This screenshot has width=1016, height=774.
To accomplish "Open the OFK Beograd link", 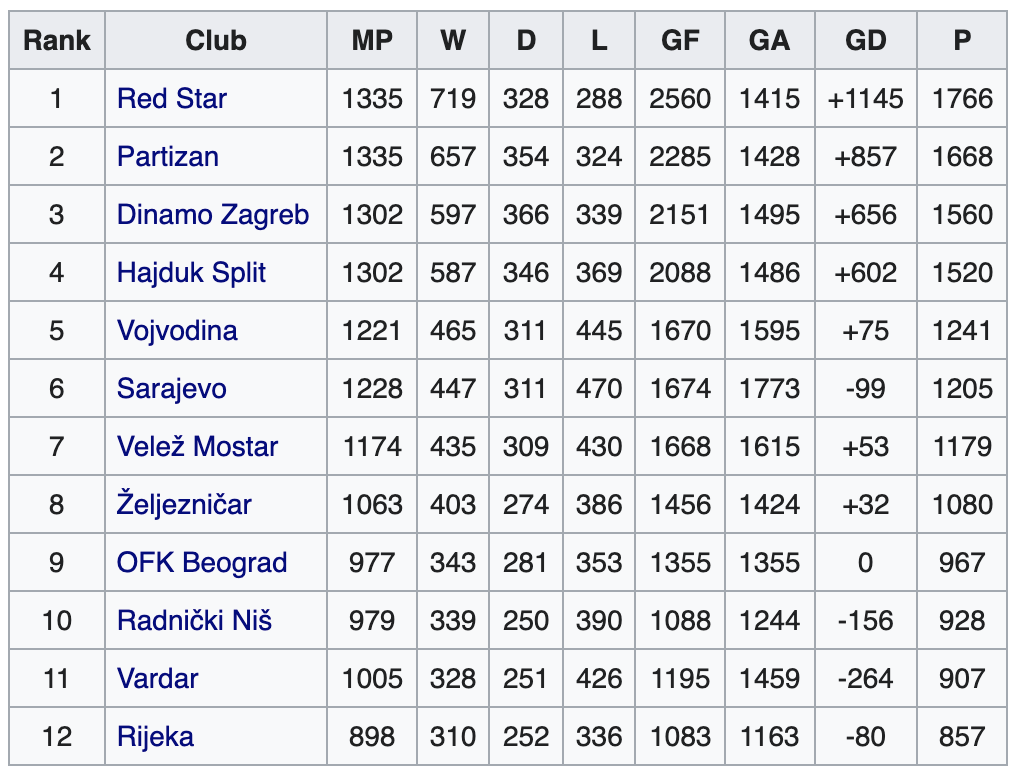I will 202,563.
